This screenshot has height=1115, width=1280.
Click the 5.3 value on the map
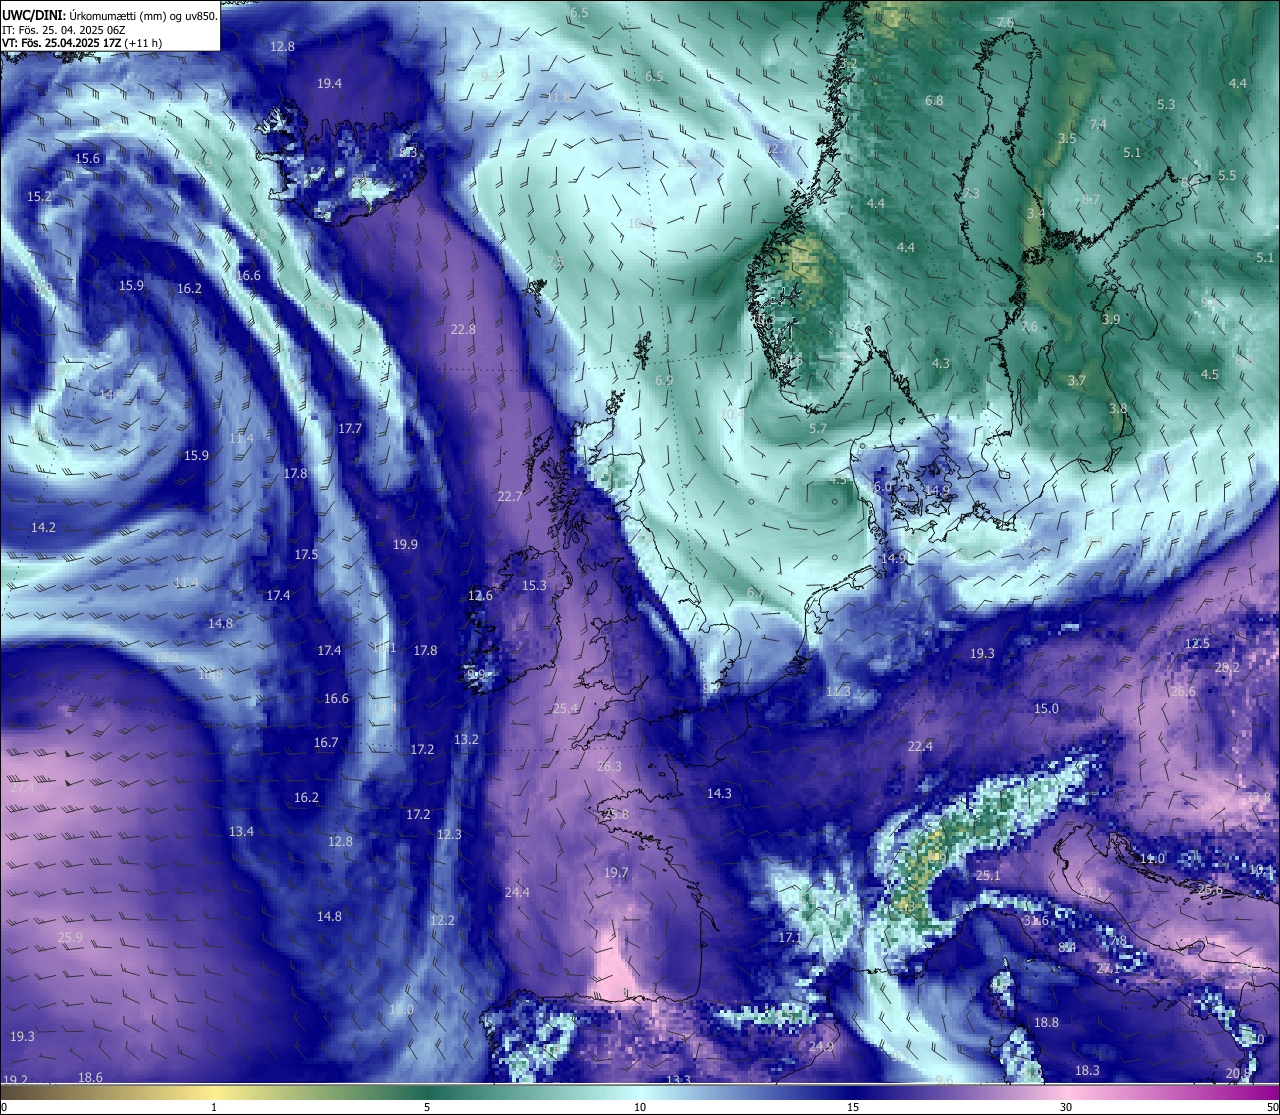click(1166, 105)
